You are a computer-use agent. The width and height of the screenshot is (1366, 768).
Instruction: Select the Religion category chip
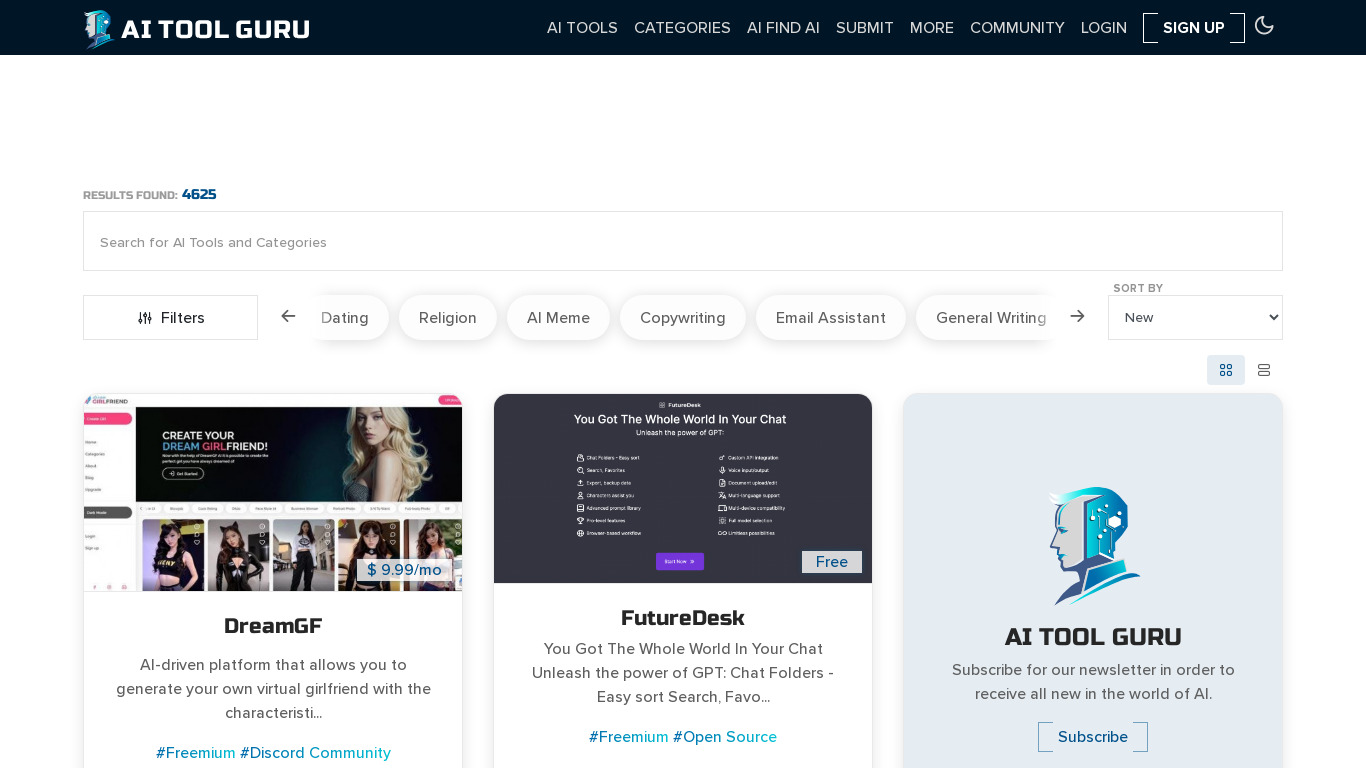(x=448, y=317)
